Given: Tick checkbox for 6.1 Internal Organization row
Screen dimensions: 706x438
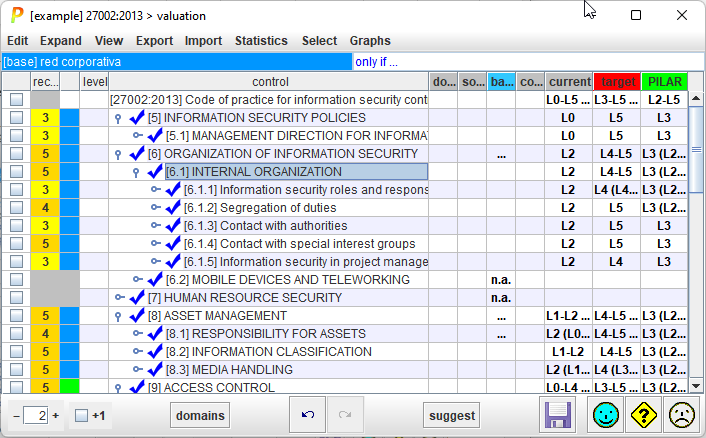Looking at the screenshot, I should tap(17, 172).
